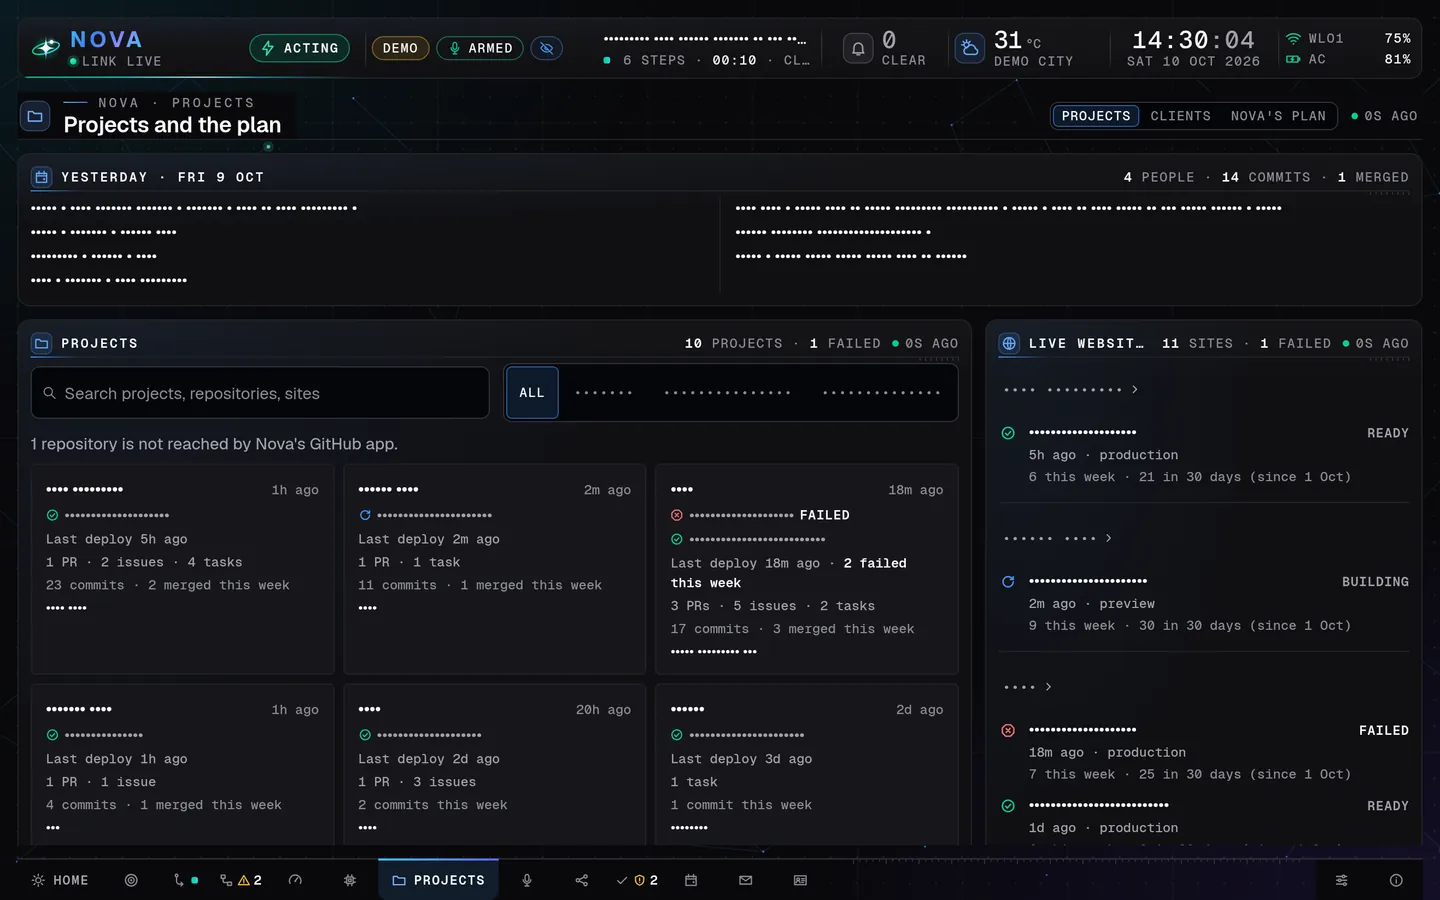The image size is (1440, 900).
Task: Open the project card marked FAILED
Action: pyautogui.click(x=807, y=569)
